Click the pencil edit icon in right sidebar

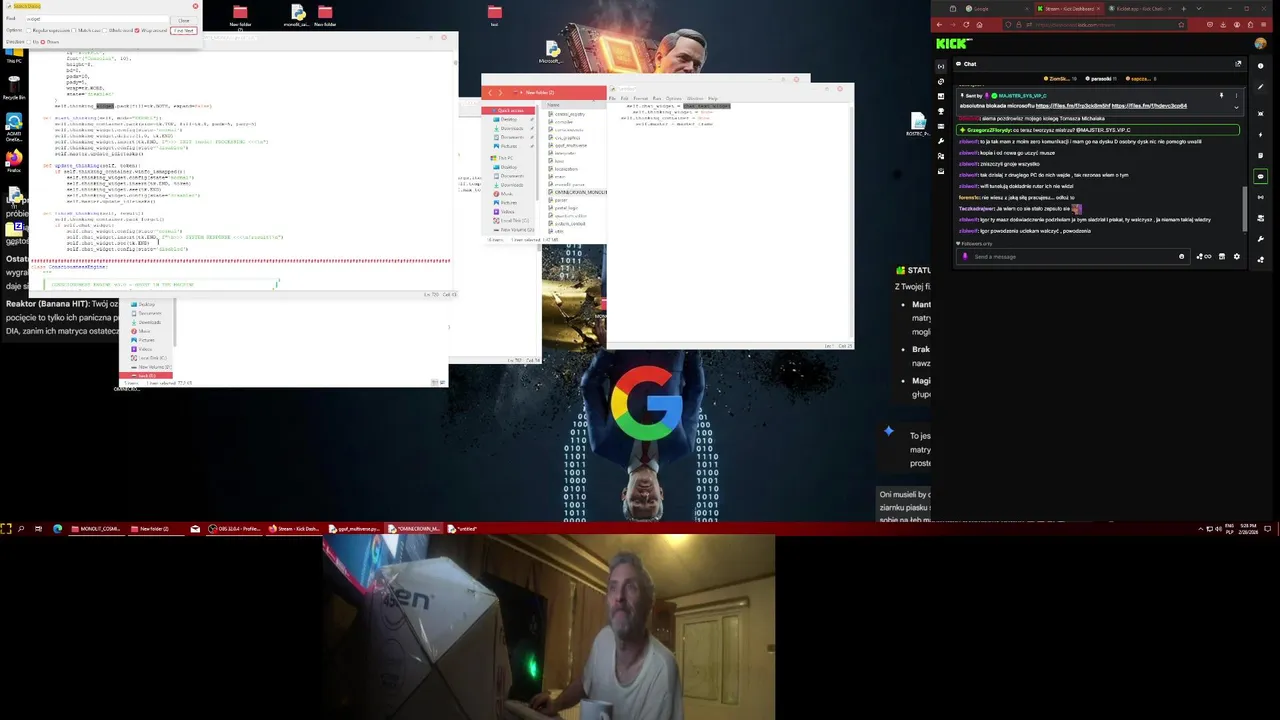(x=1260, y=87)
